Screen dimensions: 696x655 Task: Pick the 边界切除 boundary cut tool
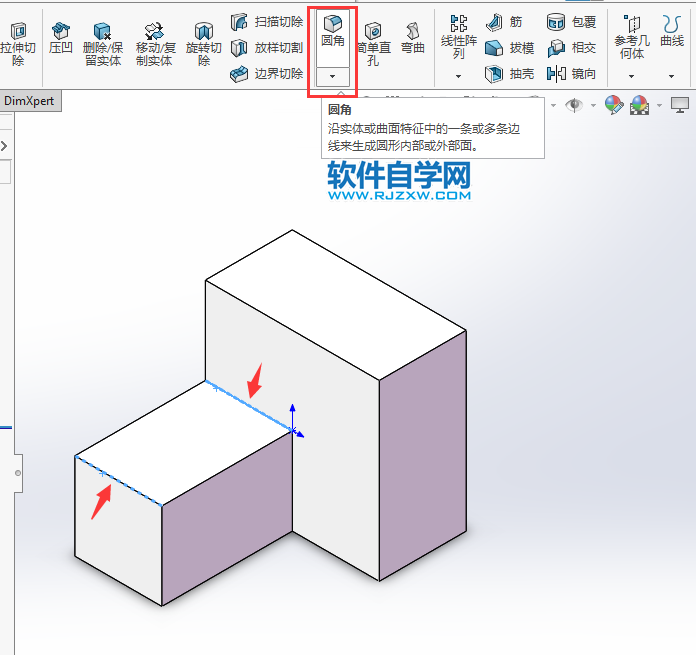pyautogui.click(x=267, y=73)
